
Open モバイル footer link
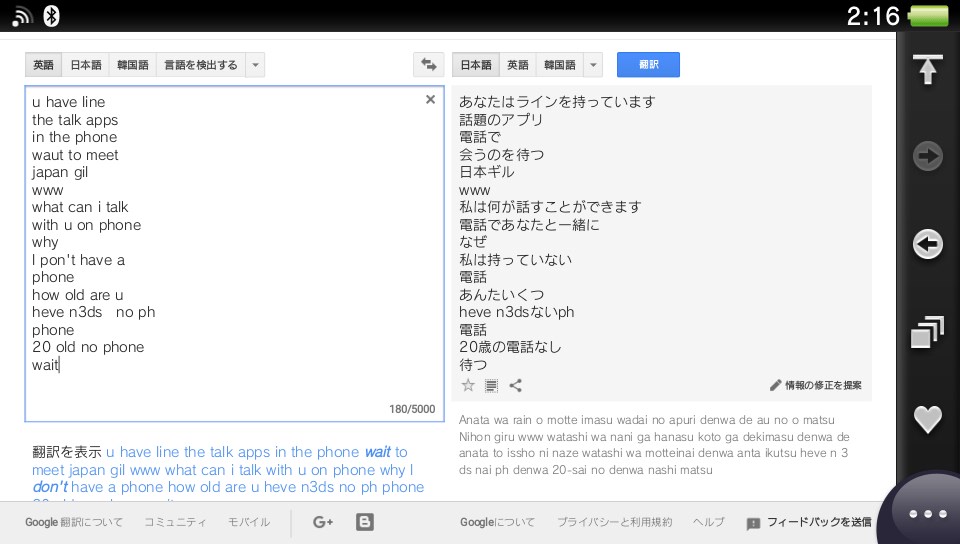tap(249, 522)
